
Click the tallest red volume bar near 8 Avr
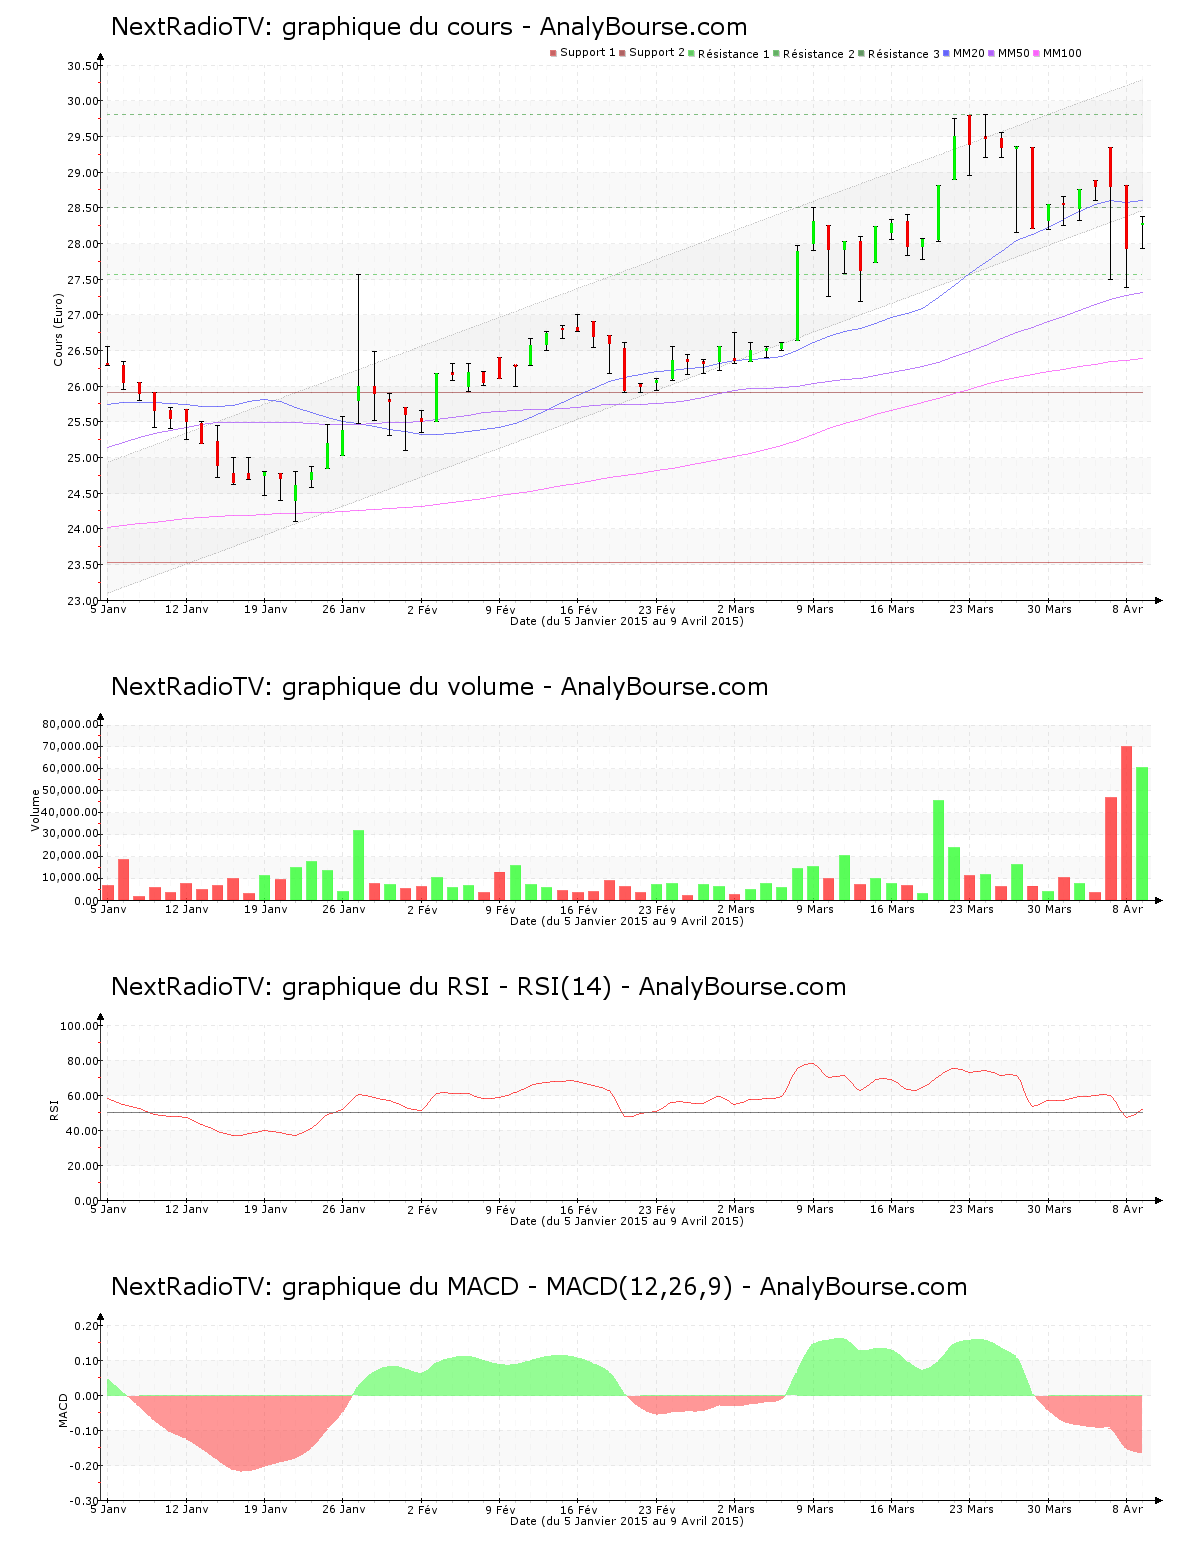1126,823
